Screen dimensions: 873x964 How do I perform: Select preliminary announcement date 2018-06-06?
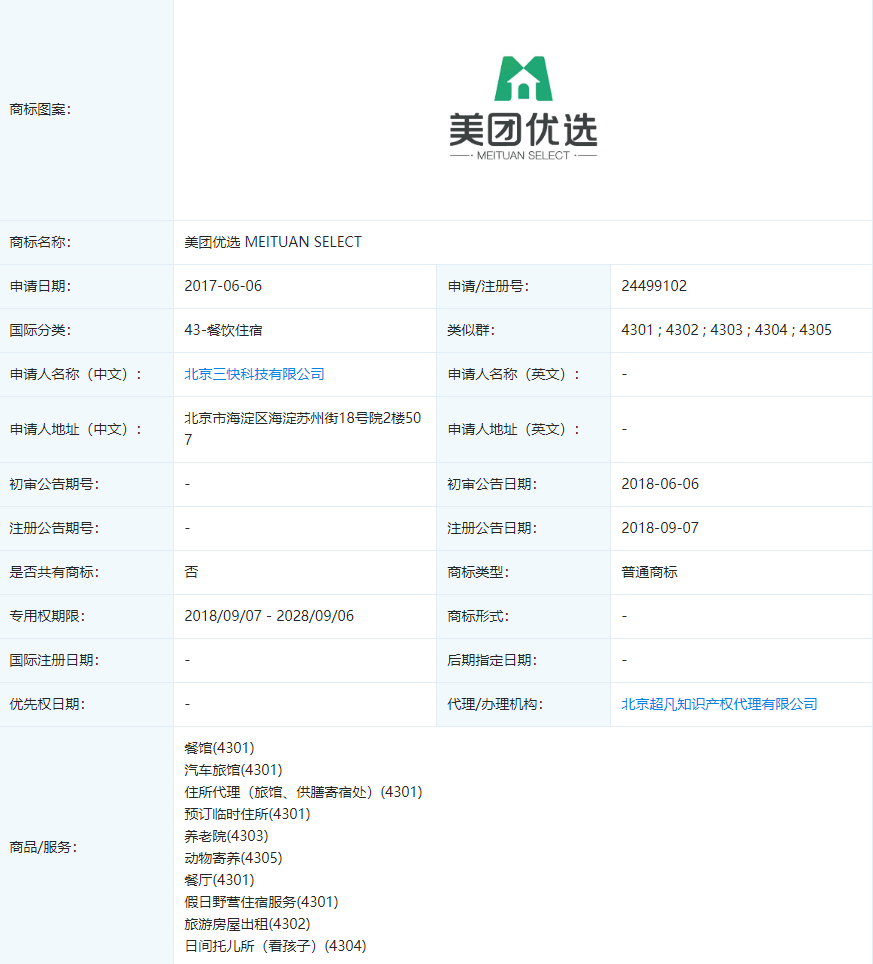[660, 484]
